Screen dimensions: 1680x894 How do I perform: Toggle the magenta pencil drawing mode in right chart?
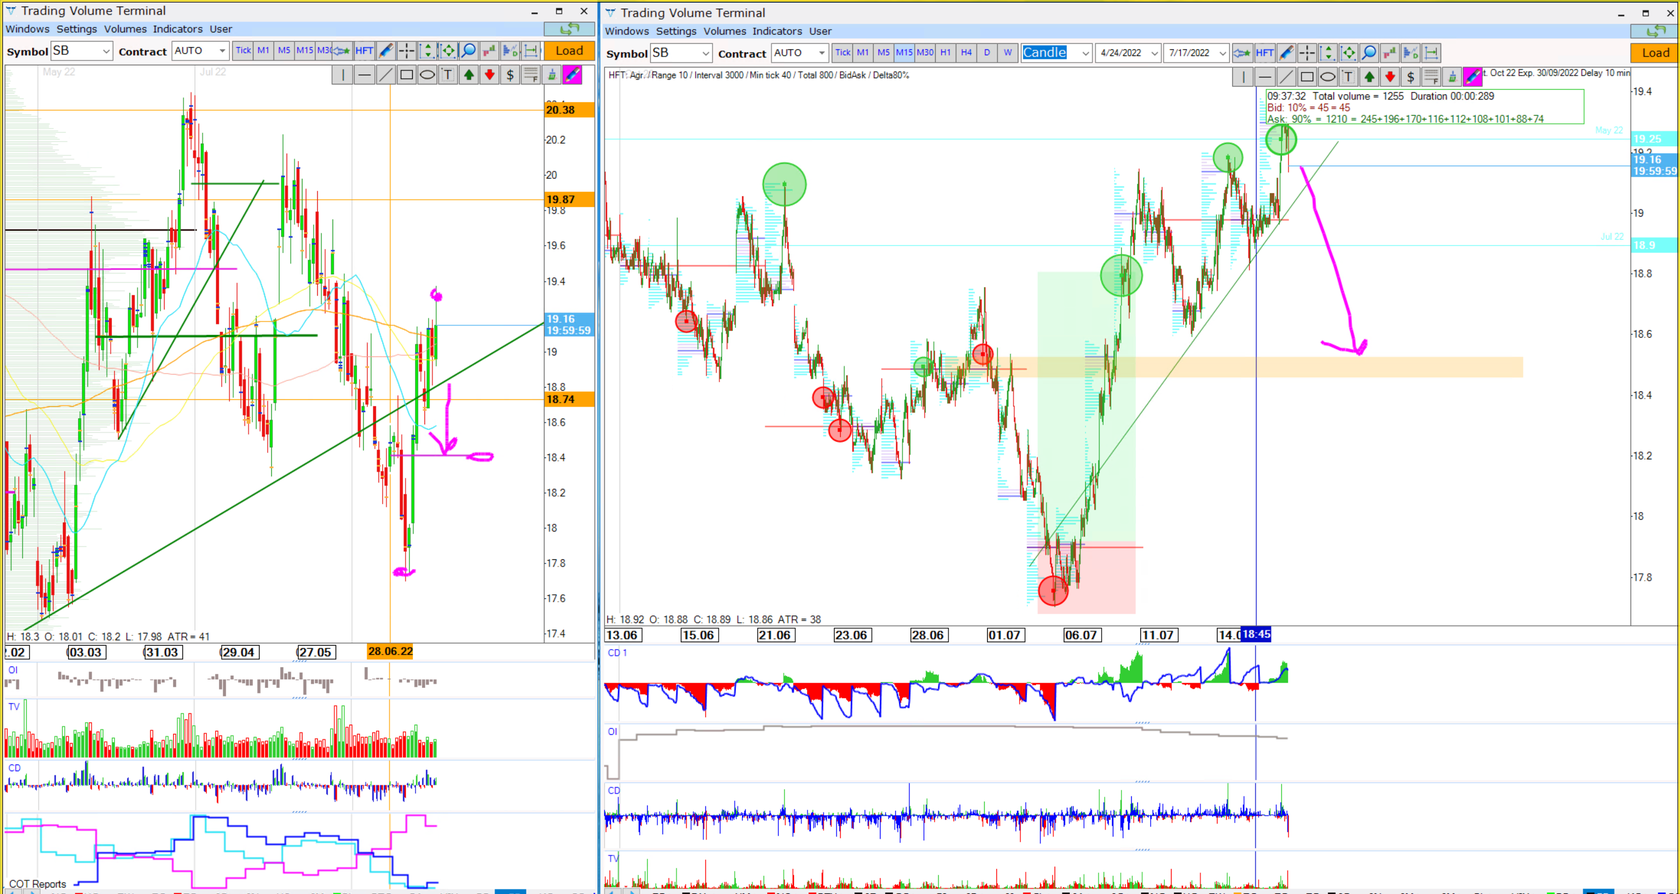[1473, 77]
